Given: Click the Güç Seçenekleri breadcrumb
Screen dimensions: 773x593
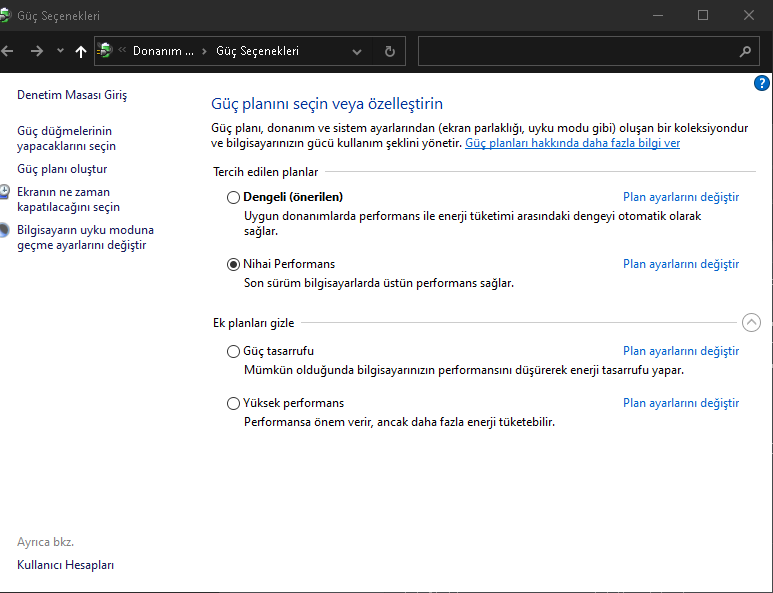Looking at the screenshot, I should pos(257,51).
